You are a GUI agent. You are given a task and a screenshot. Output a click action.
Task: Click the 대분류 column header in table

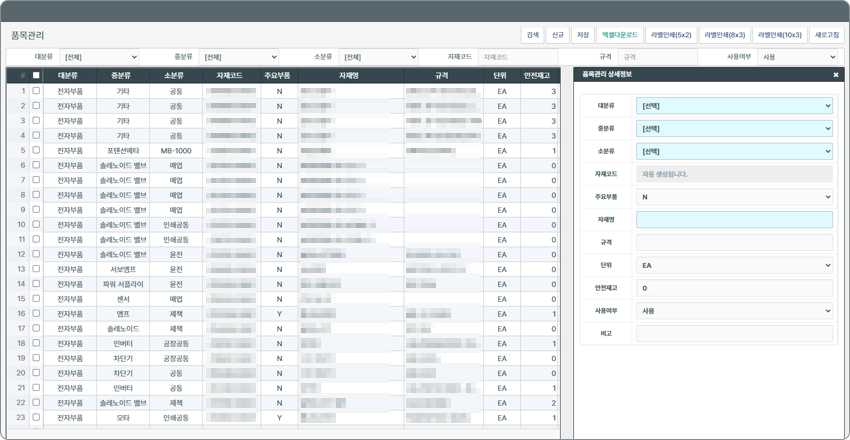pyautogui.click(x=70, y=76)
